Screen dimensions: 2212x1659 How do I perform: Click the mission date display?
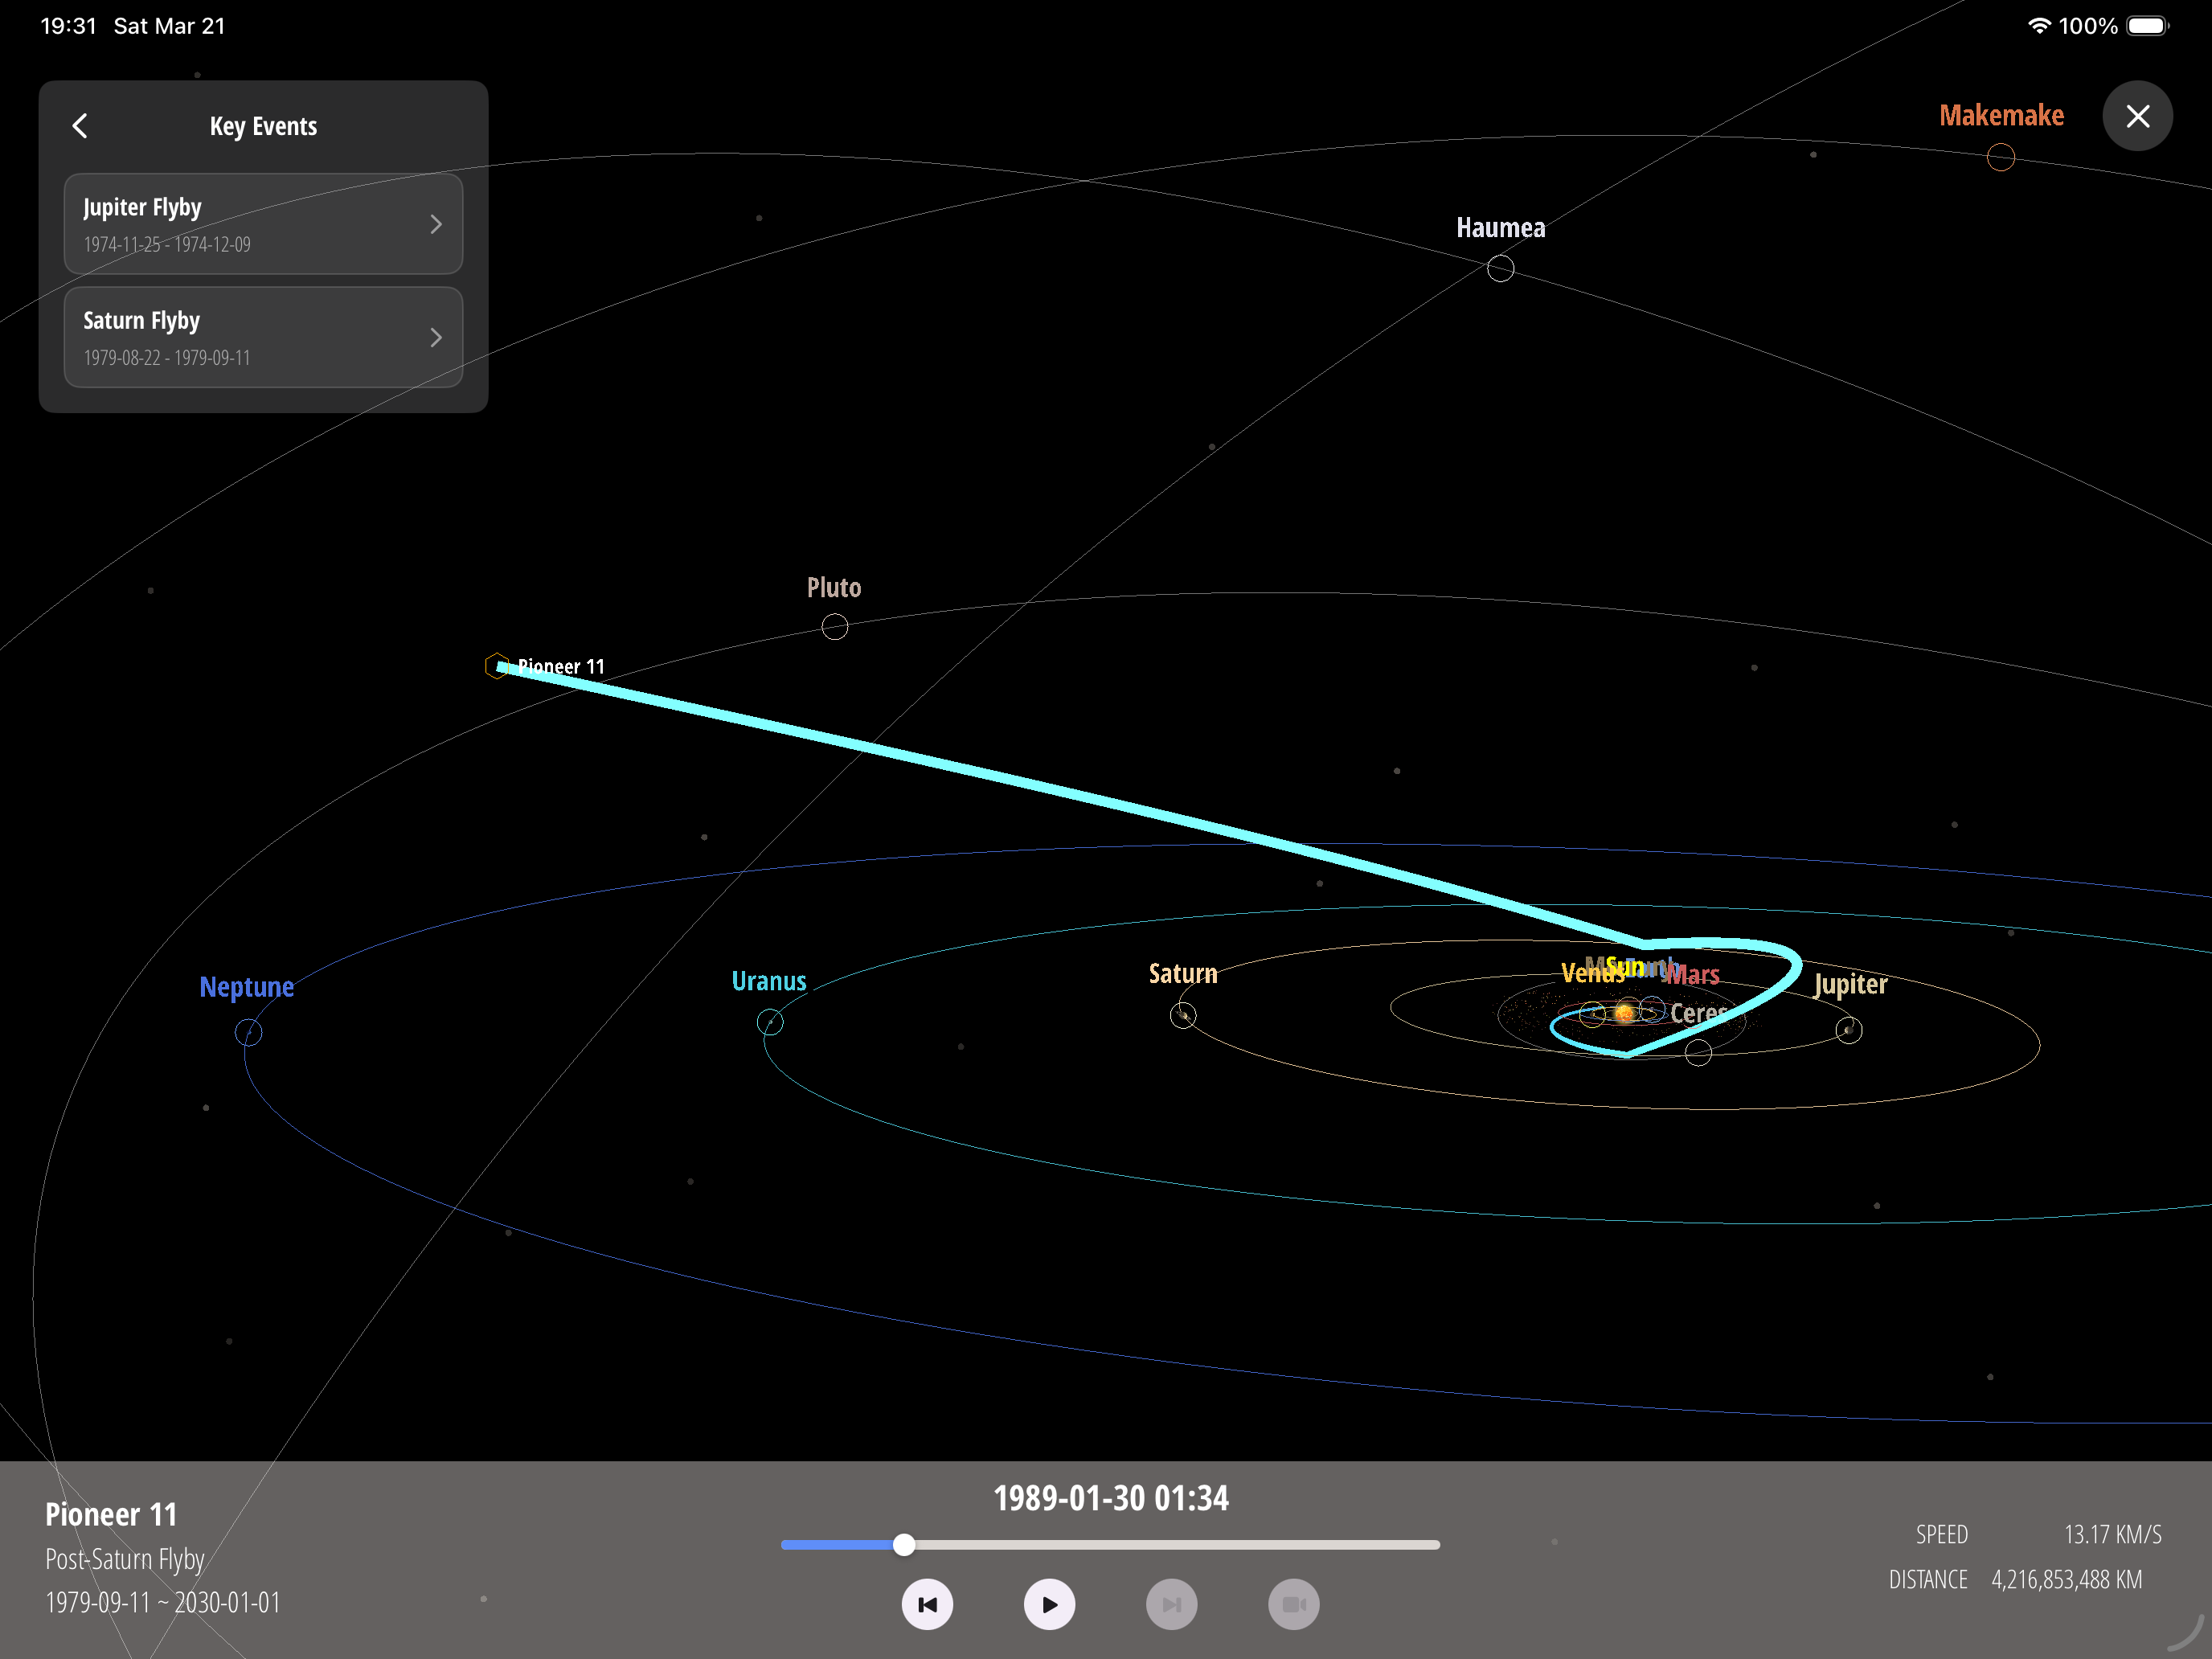[x=1110, y=1498]
